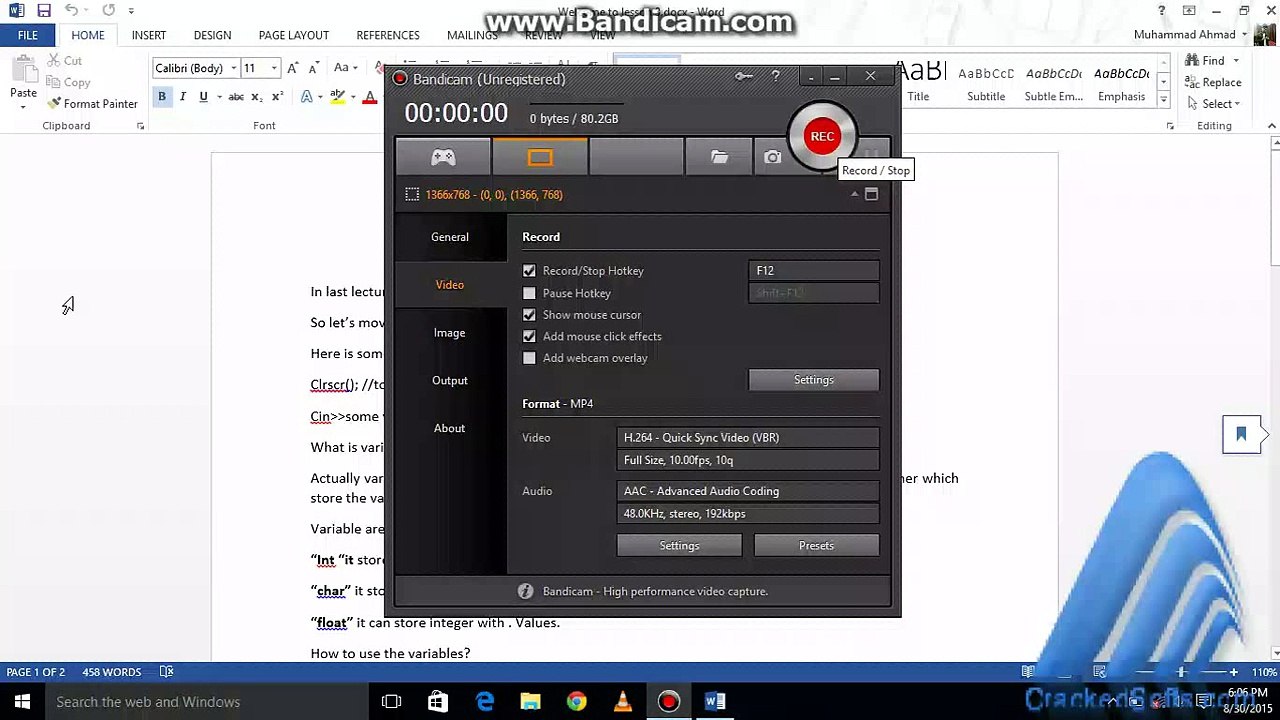This screenshot has width=1280, height=720.
Task: Open the underline style dropdown arrow
Action: click(x=218, y=97)
